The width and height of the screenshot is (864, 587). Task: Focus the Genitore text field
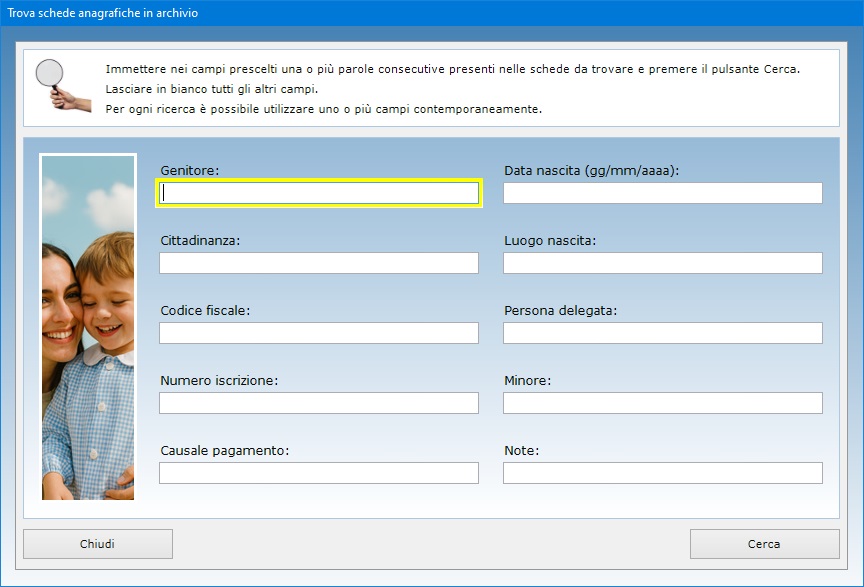pos(319,193)
